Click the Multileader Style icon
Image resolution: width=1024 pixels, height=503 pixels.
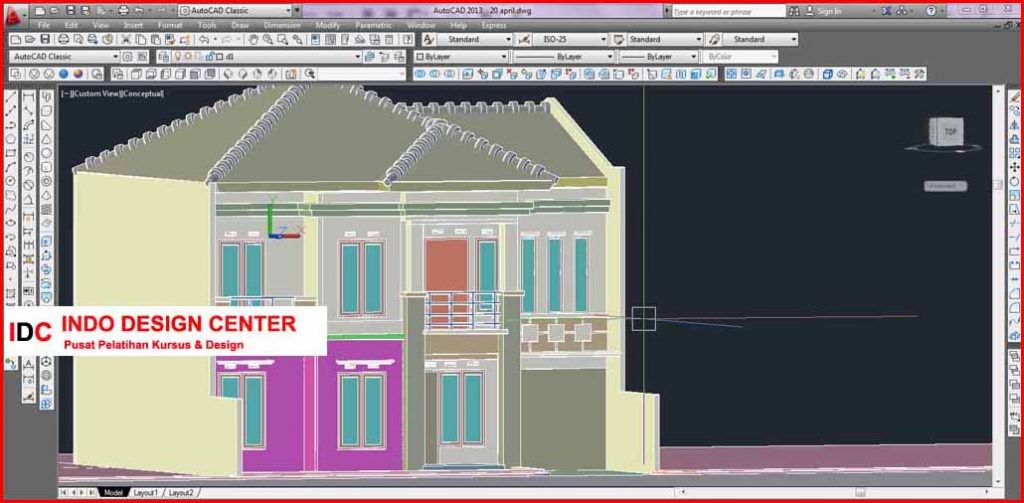[x=714, y=39]
